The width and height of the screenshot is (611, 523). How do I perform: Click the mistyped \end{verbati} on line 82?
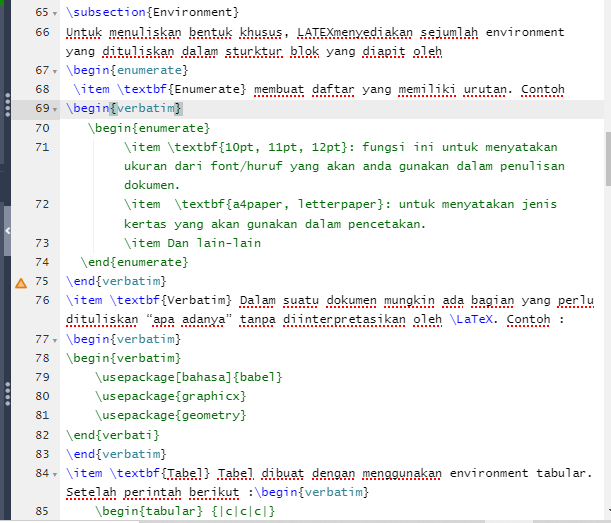point(113,435)
